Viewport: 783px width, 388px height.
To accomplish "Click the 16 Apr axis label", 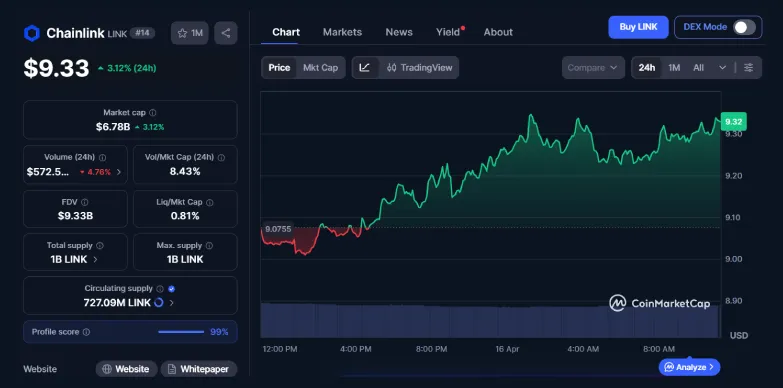I will pyautogui.click(x=507, y=349).
